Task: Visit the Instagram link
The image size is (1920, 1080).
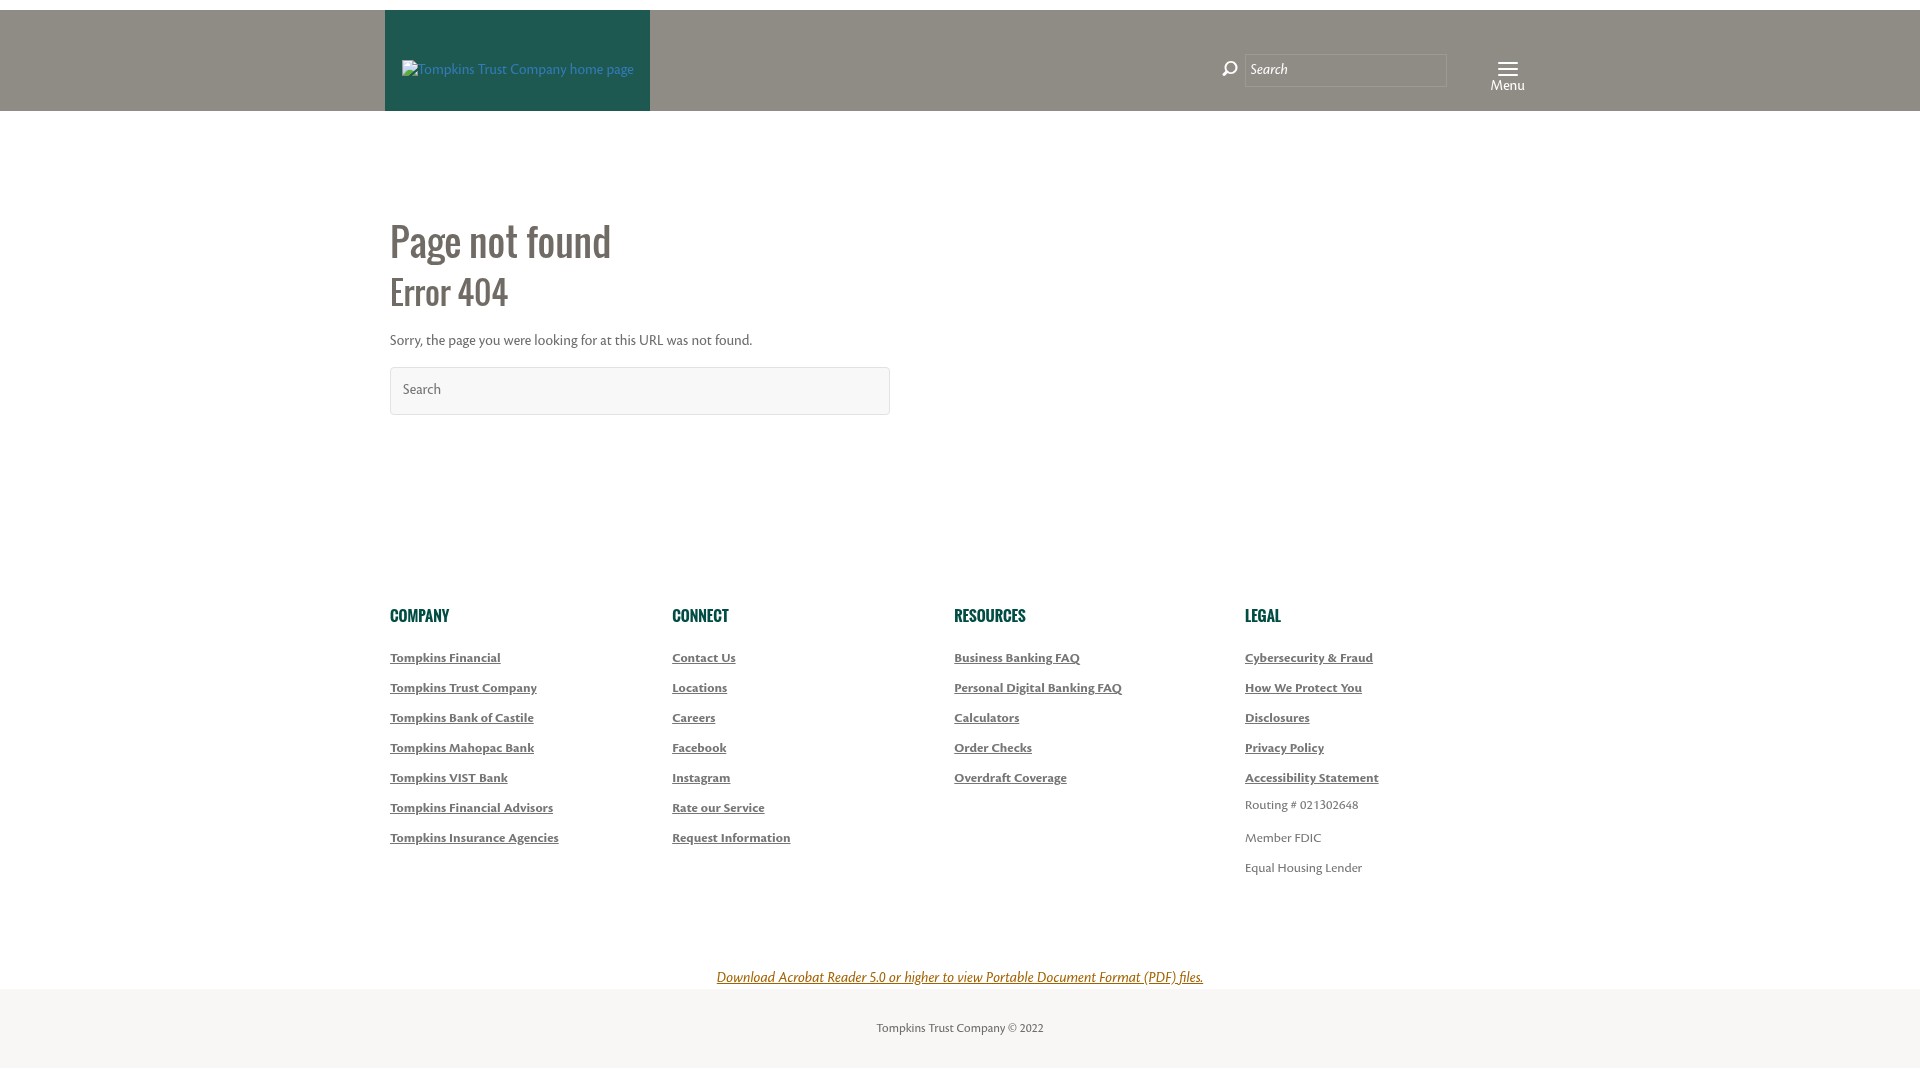Action: point(701,778)
